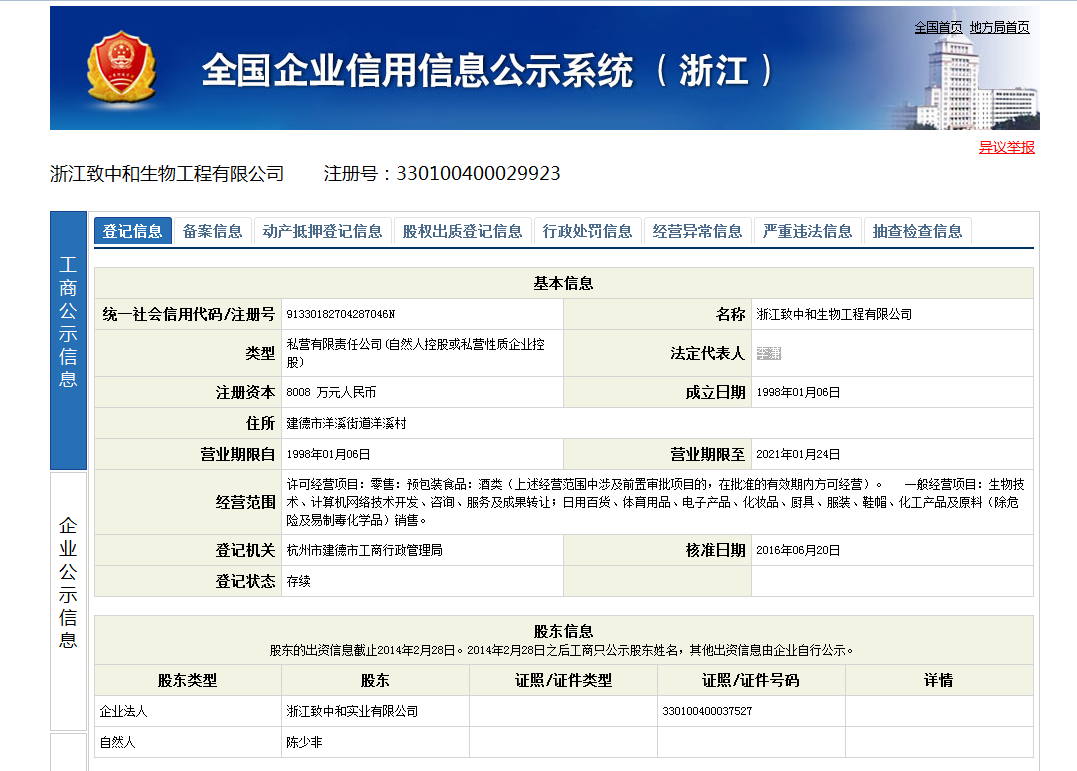The height and width of the screenshot is (771, 1077).
Task: Click the registration status 存续
Action: tap(298, 581)
